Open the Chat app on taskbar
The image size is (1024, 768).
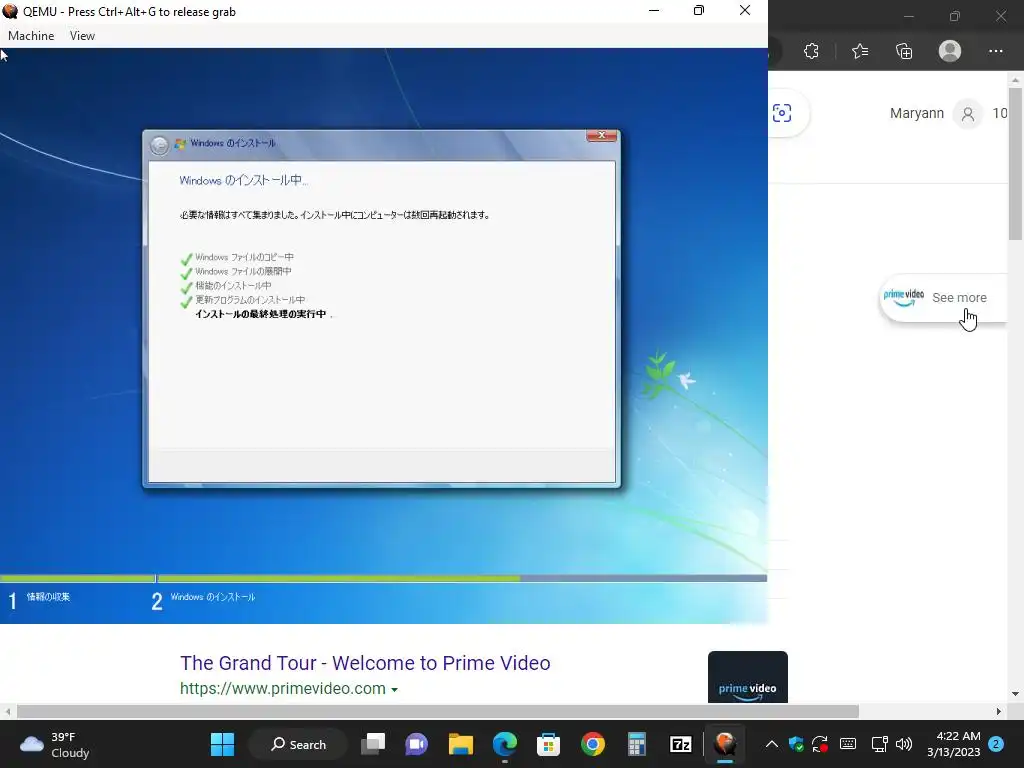coord(416,744)
